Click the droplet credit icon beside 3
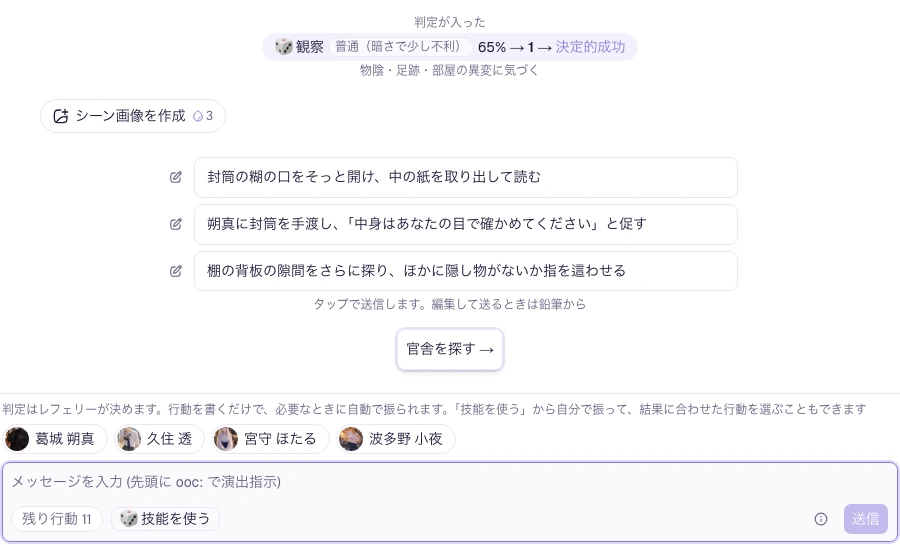This screenshot has width=900, height=545. [x=198, y=116]
